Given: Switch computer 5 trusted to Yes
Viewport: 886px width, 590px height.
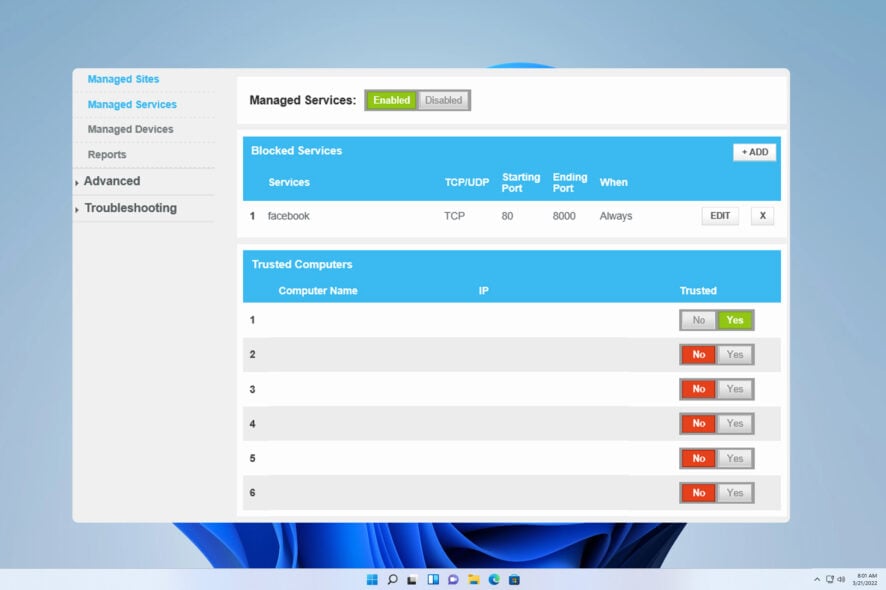Looking at the screenshot, I should [x=735, y=458].
